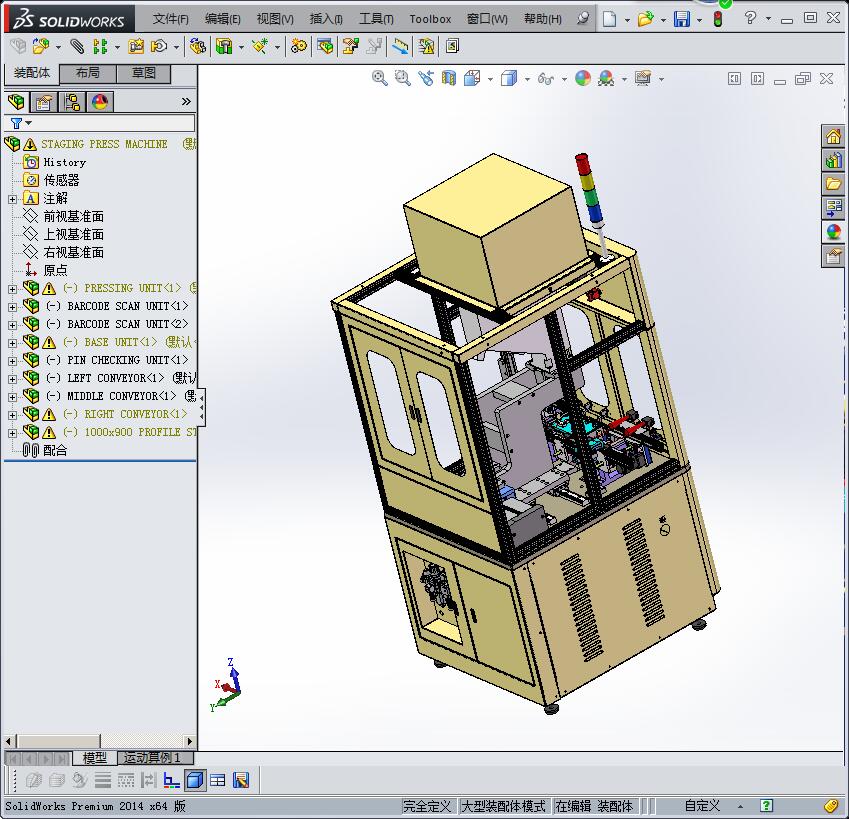Click the Zoom to Fit icon
This screenshot has height=819, width=849.
pos(380,78)
